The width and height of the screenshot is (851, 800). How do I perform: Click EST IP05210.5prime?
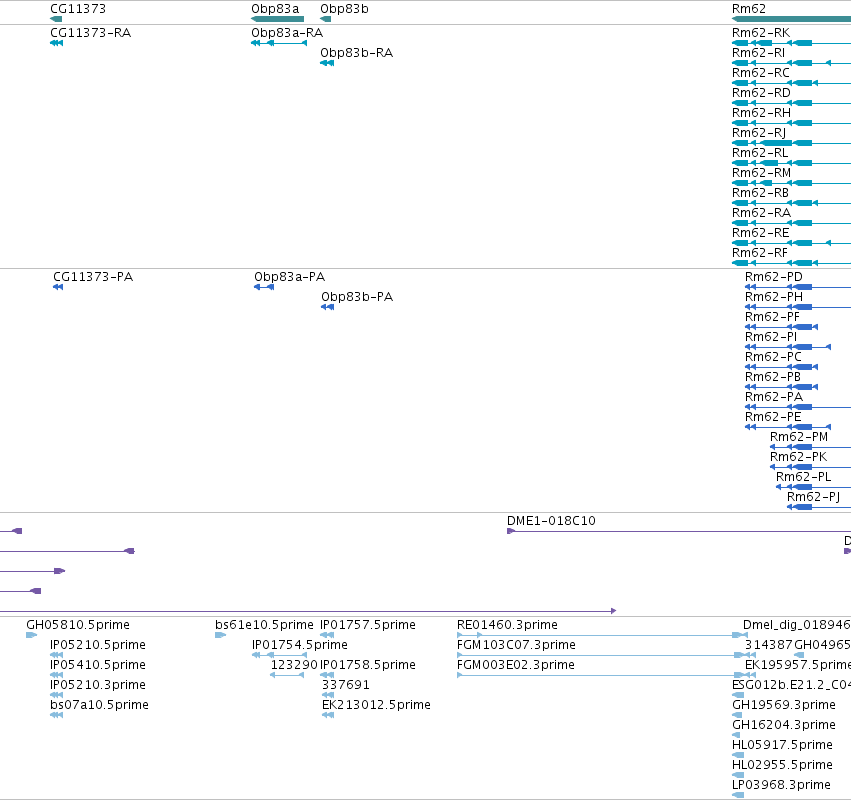(98, 645)
